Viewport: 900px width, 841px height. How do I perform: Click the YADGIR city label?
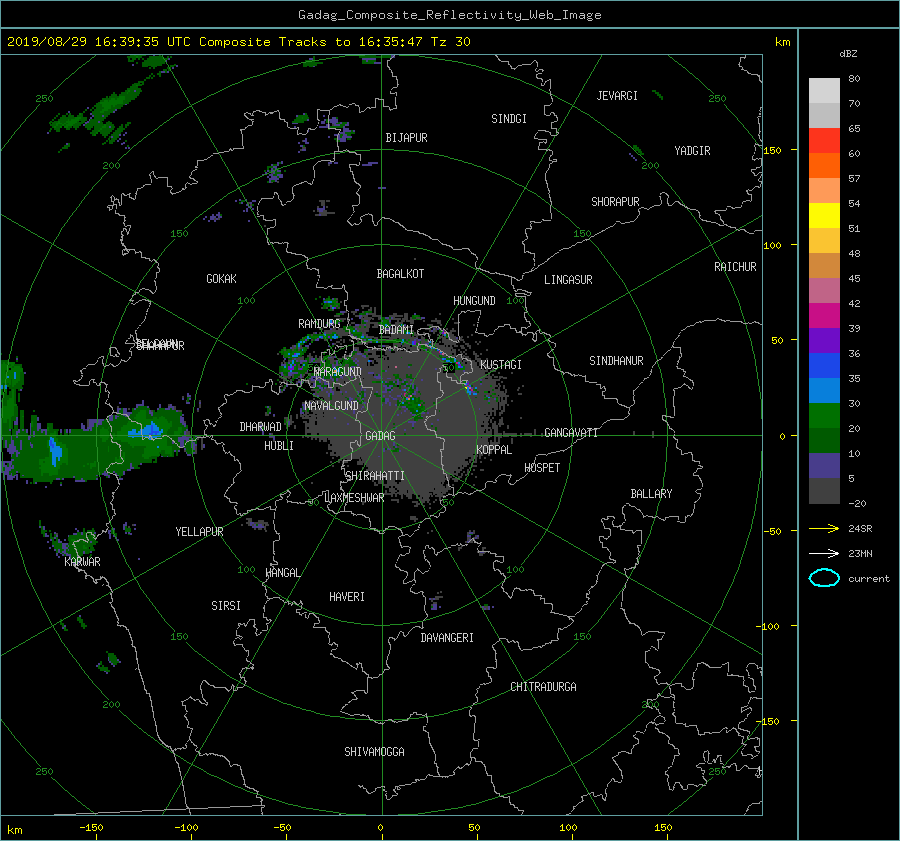(x=692, y=151)
